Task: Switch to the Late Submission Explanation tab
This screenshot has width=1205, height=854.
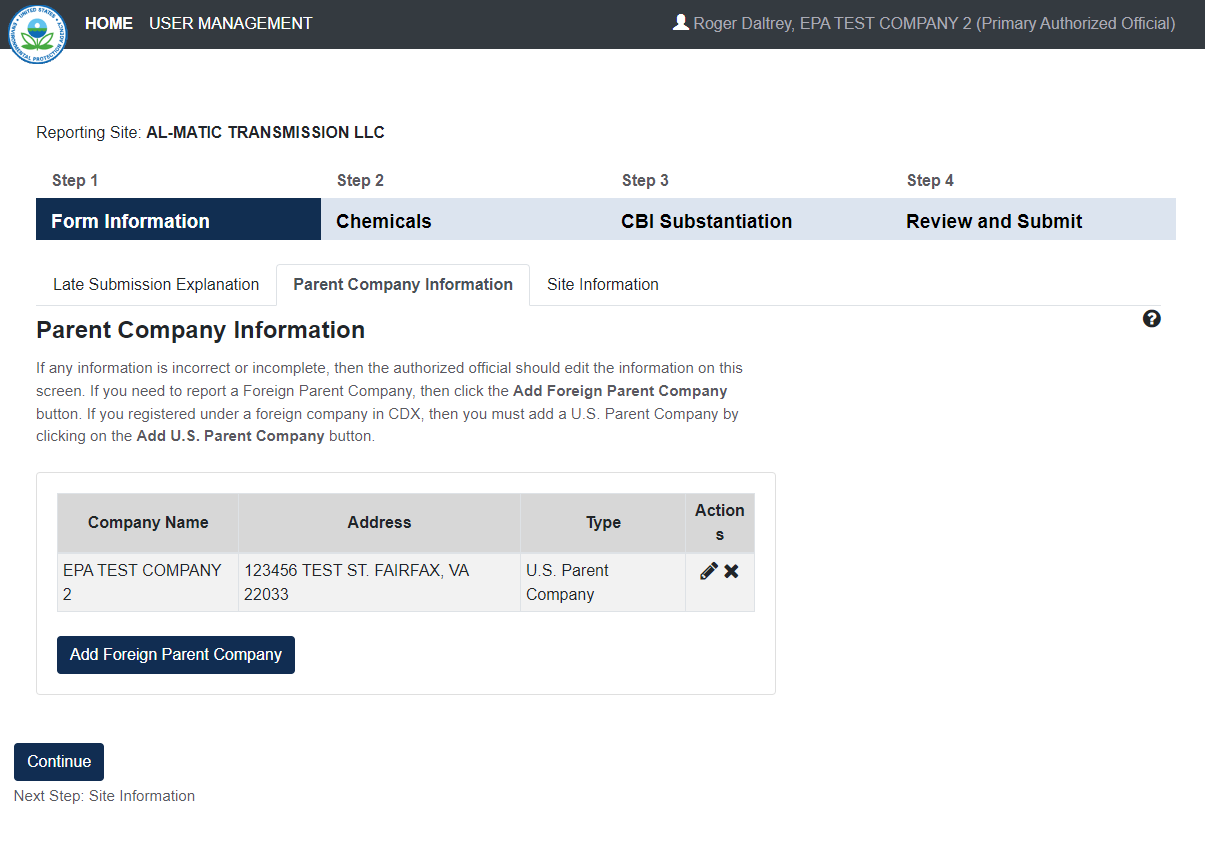Action: (x=156, y=285)
